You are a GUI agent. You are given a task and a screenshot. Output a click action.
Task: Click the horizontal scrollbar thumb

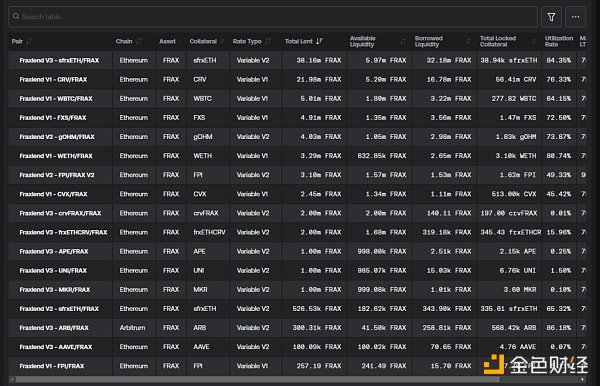coord(257,379)
